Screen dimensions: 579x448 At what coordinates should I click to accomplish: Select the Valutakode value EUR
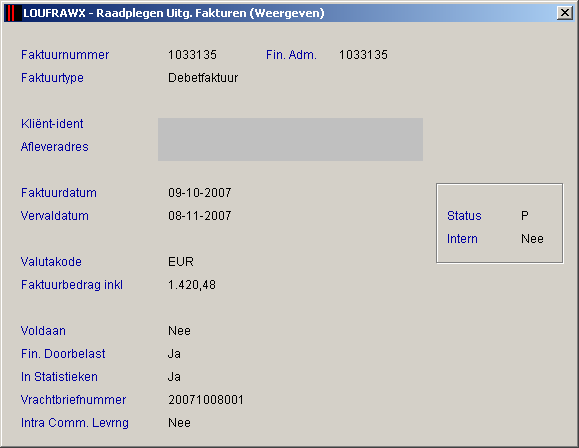[181, 262]
